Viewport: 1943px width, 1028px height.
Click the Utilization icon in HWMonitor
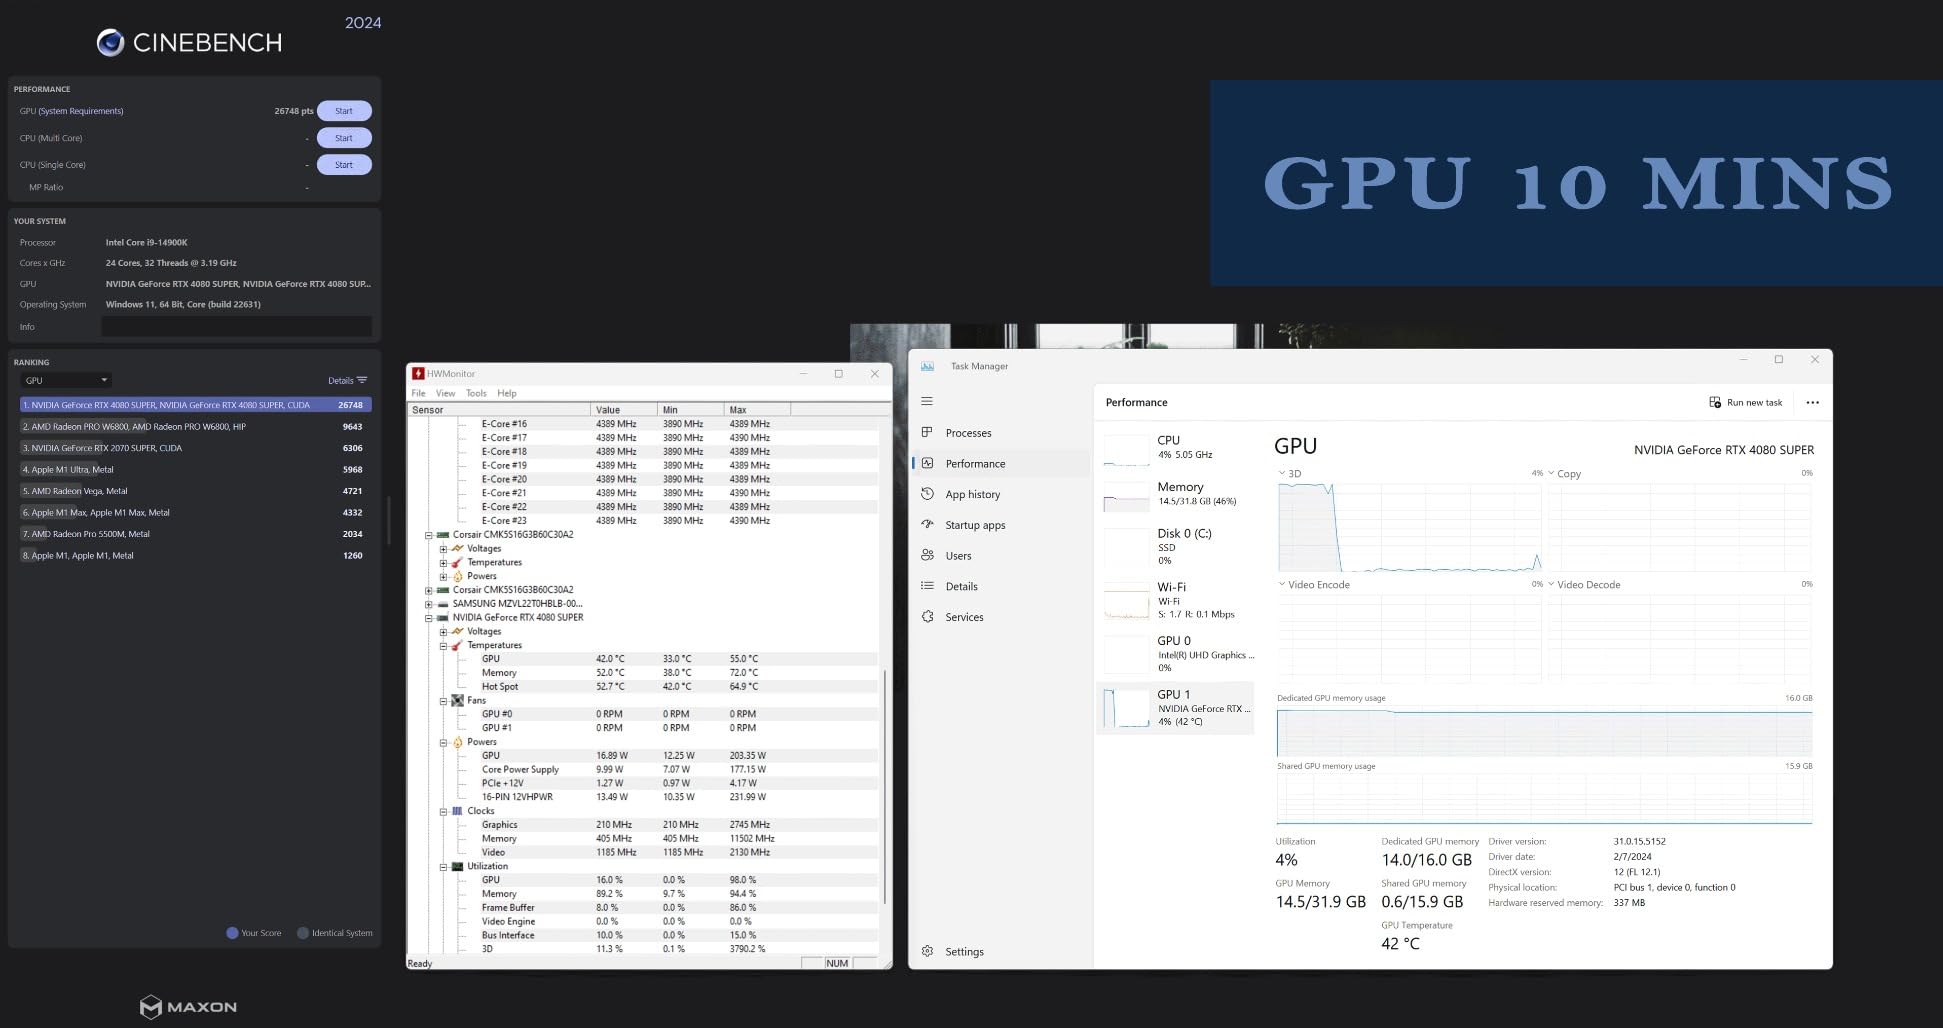pos(457,867)
